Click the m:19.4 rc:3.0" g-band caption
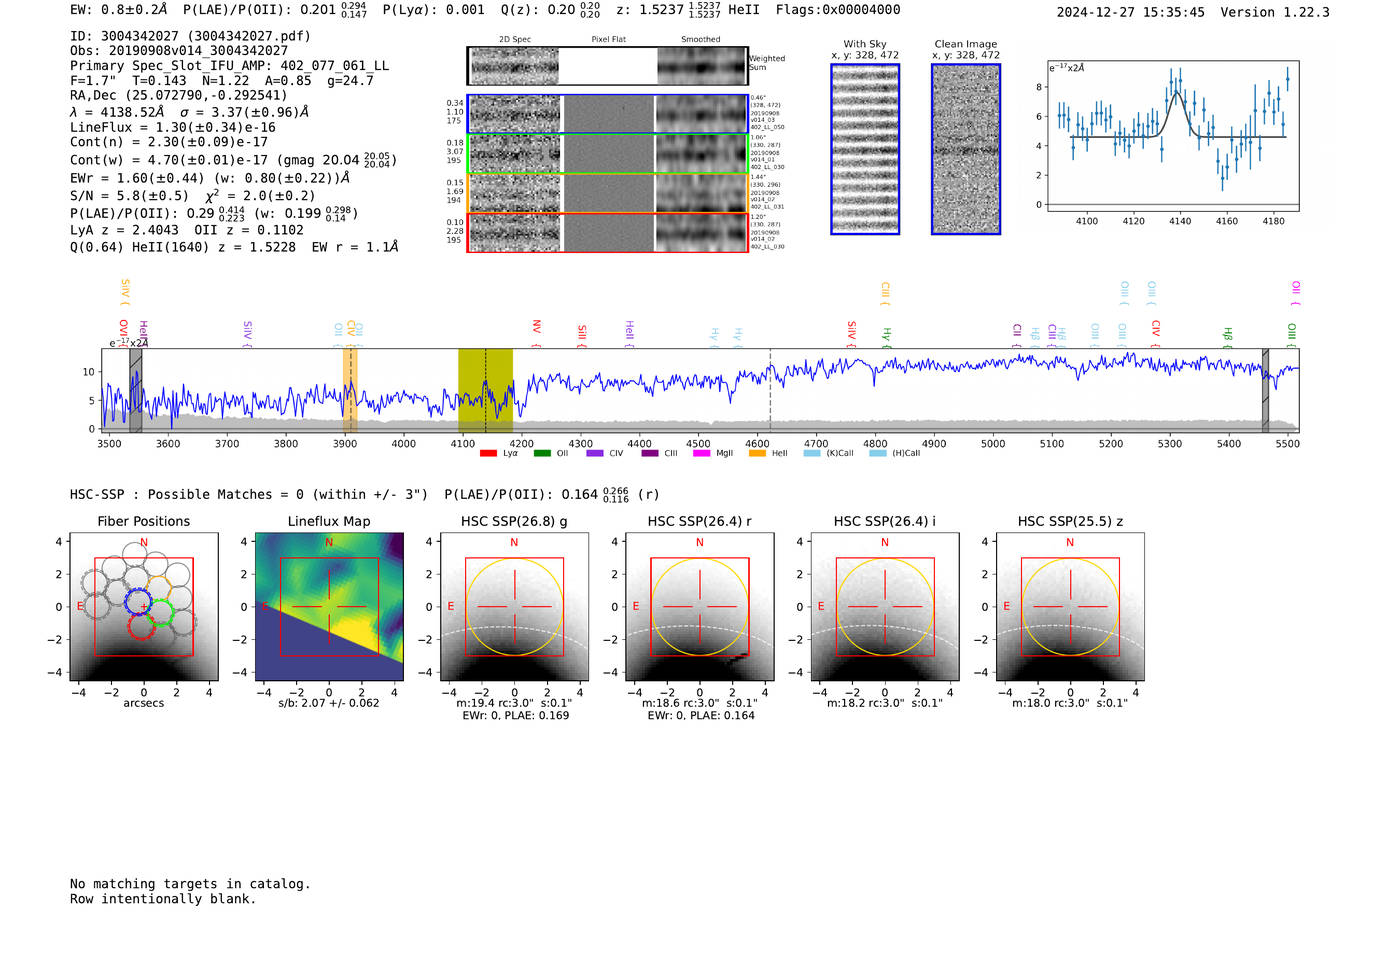The width and height of the screenshot is (1400, 953). click(x=514, y=703)
